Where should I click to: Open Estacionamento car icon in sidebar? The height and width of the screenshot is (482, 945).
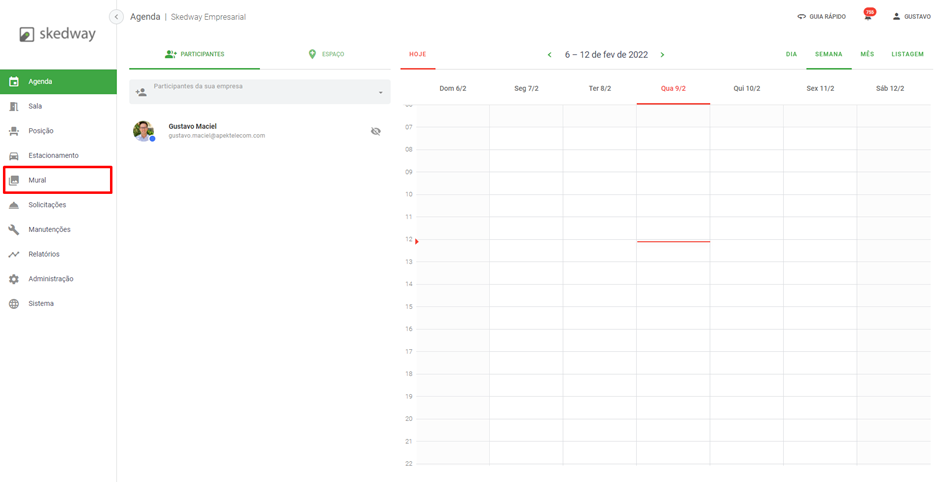click(x=14, y=156)
